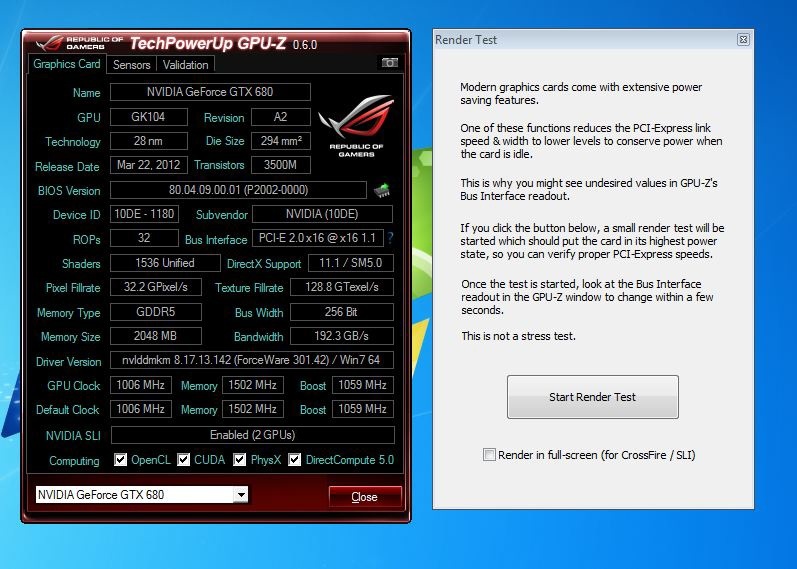
Task: Click the Revision value A2
Action: click(281, 117)
